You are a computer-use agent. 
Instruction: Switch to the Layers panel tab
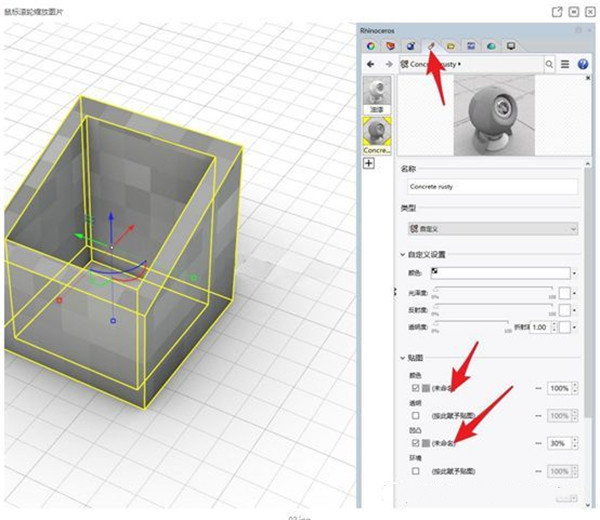pyautogui.click(x=390, y=46)
